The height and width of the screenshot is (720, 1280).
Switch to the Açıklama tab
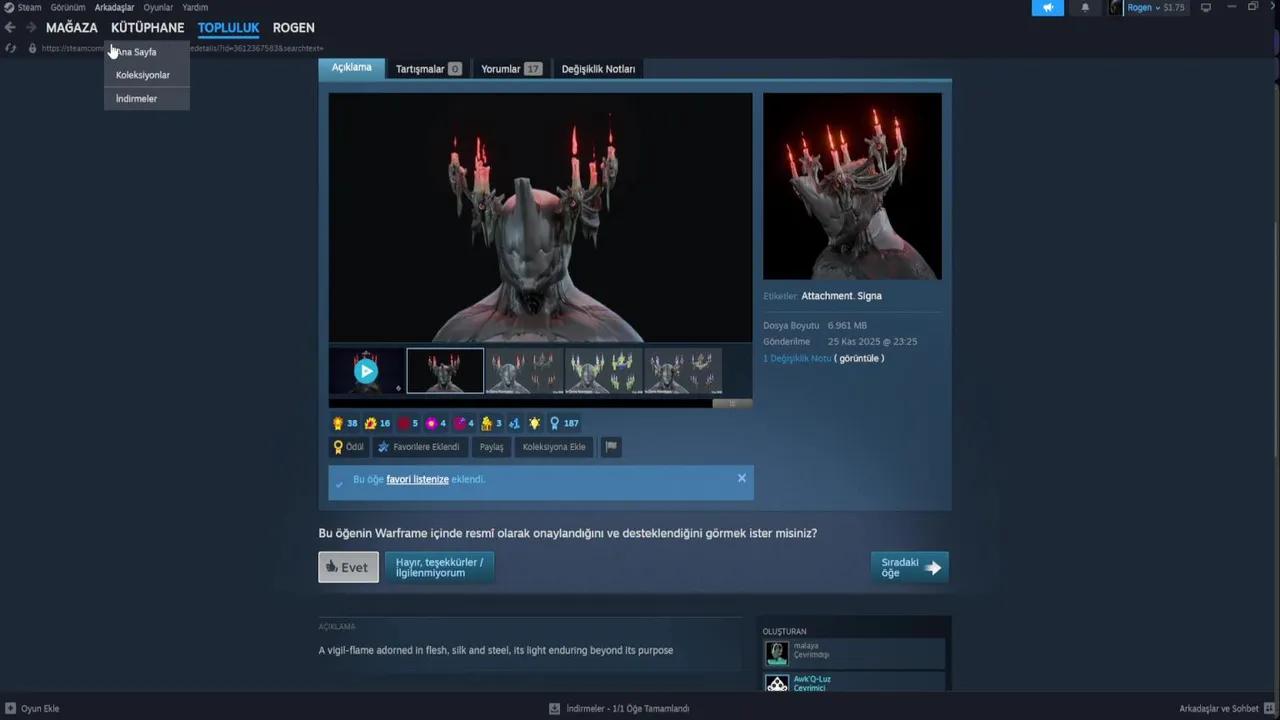tap(352, 68)
